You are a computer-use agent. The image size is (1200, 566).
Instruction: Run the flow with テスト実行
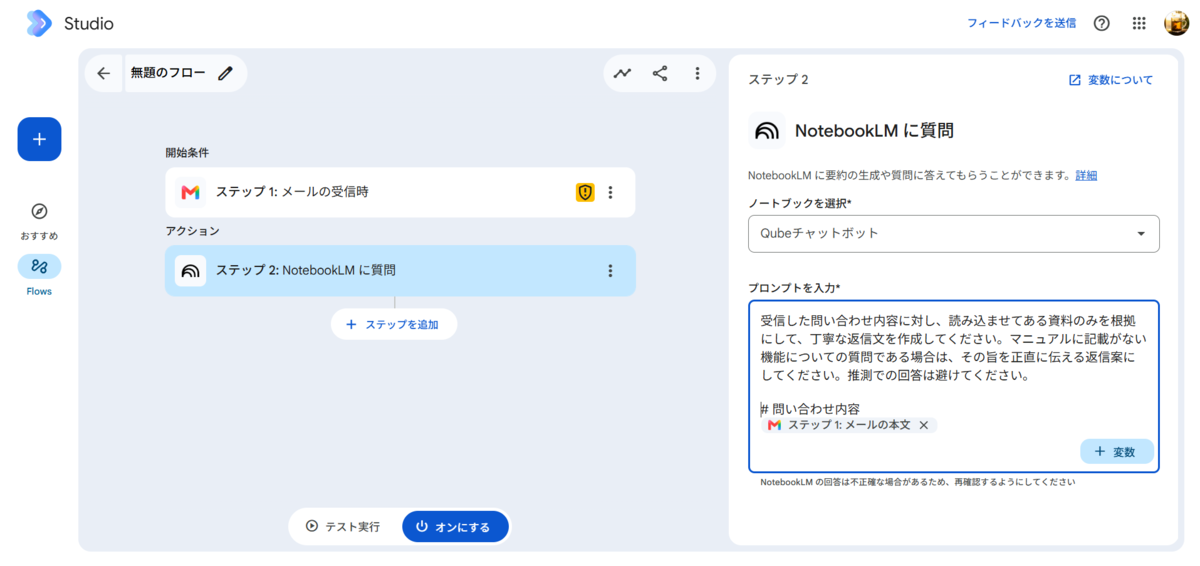(344, 526)
